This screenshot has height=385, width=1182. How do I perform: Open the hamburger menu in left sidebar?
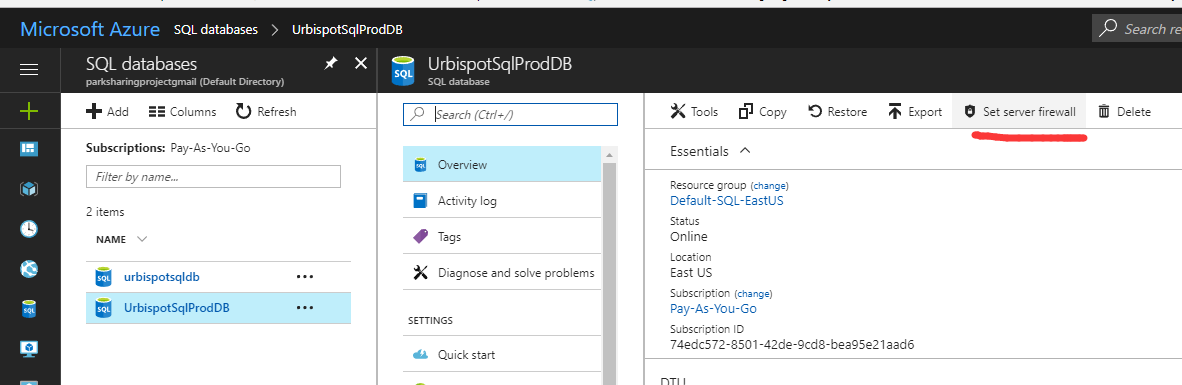coord(29,69)
